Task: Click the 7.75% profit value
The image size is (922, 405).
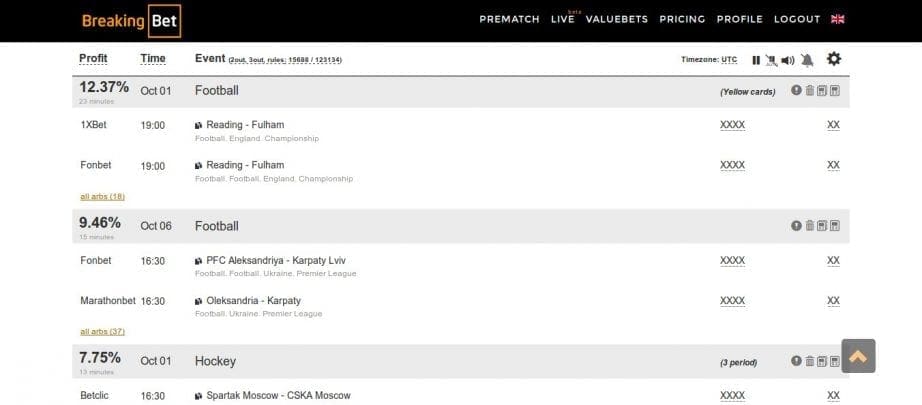Action: (x=100, y=358)
